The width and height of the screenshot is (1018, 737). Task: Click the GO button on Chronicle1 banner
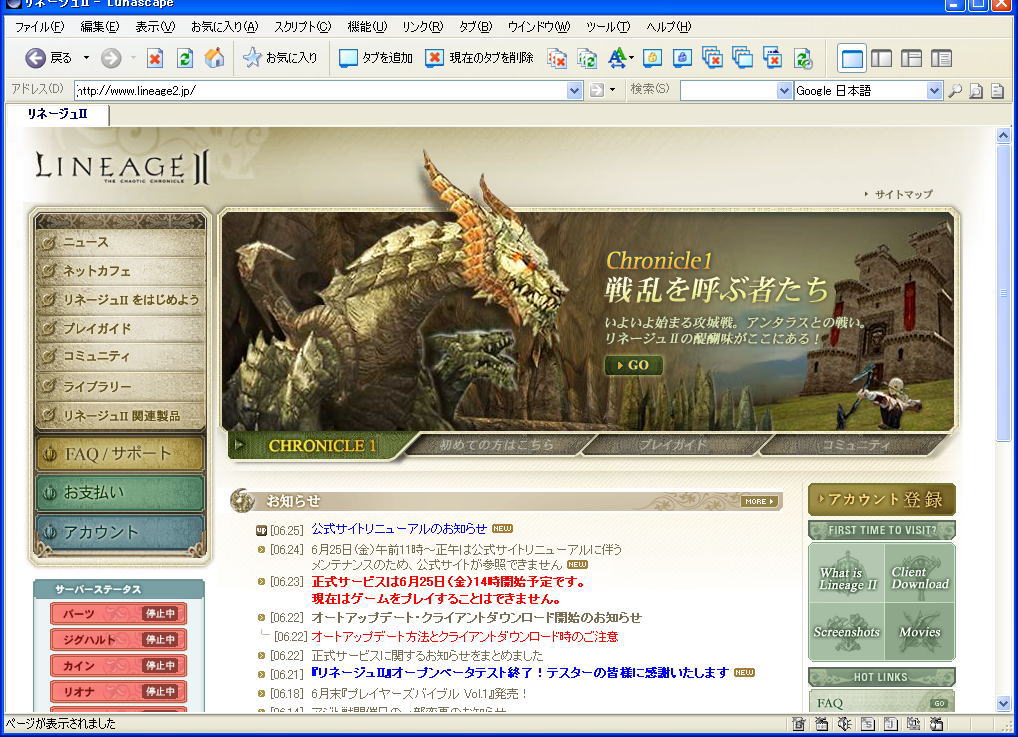pos(633,365)
